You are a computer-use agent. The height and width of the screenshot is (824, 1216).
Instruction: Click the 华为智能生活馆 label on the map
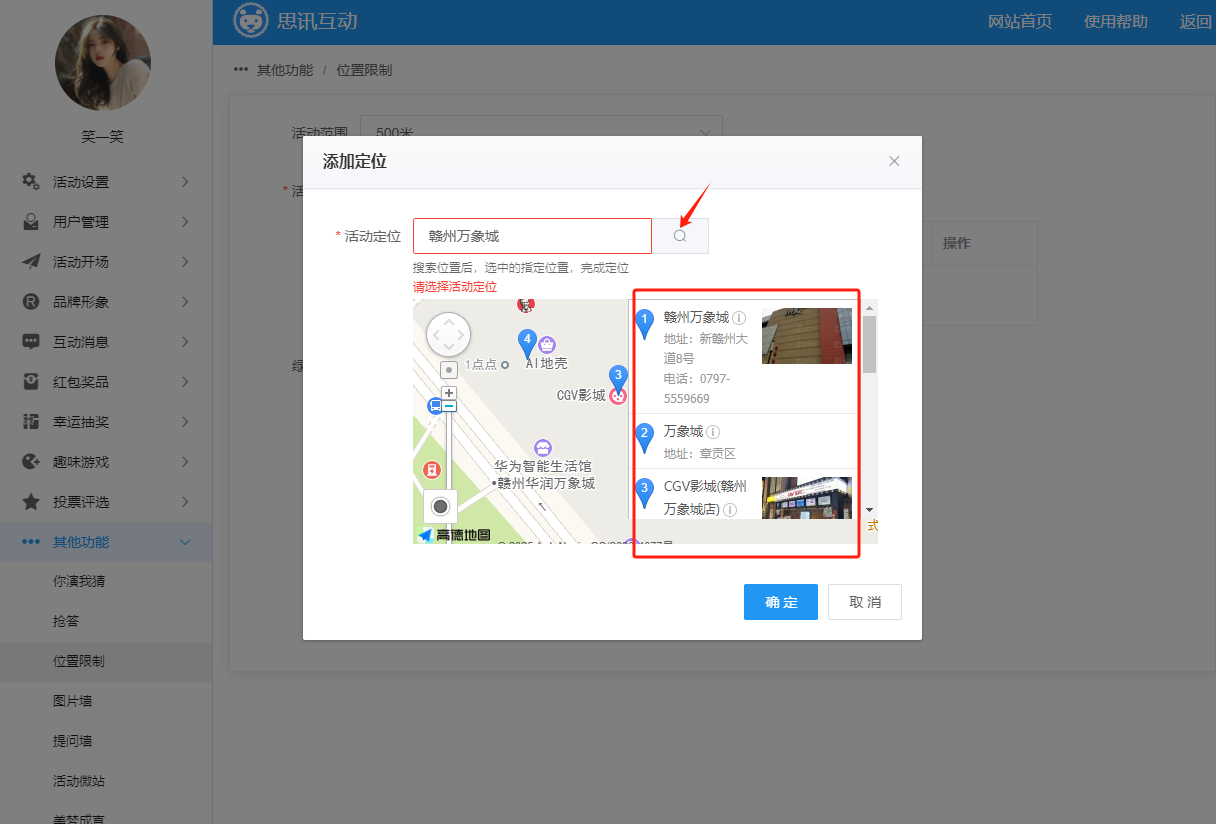(x=543, y=466)
